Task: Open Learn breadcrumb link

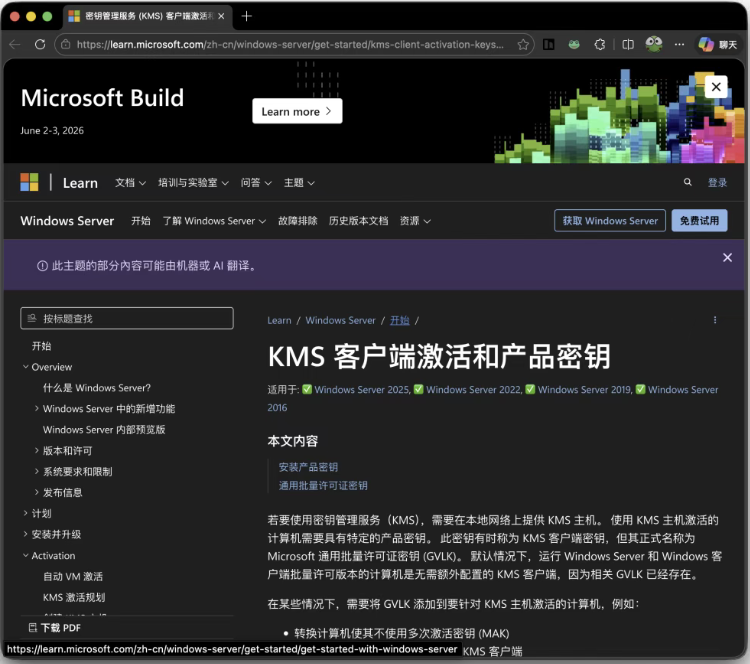Action: [x=279, y=321]
